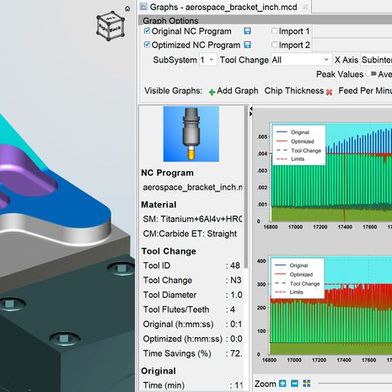Click the tool holder thumbnail image

point(191,134)
